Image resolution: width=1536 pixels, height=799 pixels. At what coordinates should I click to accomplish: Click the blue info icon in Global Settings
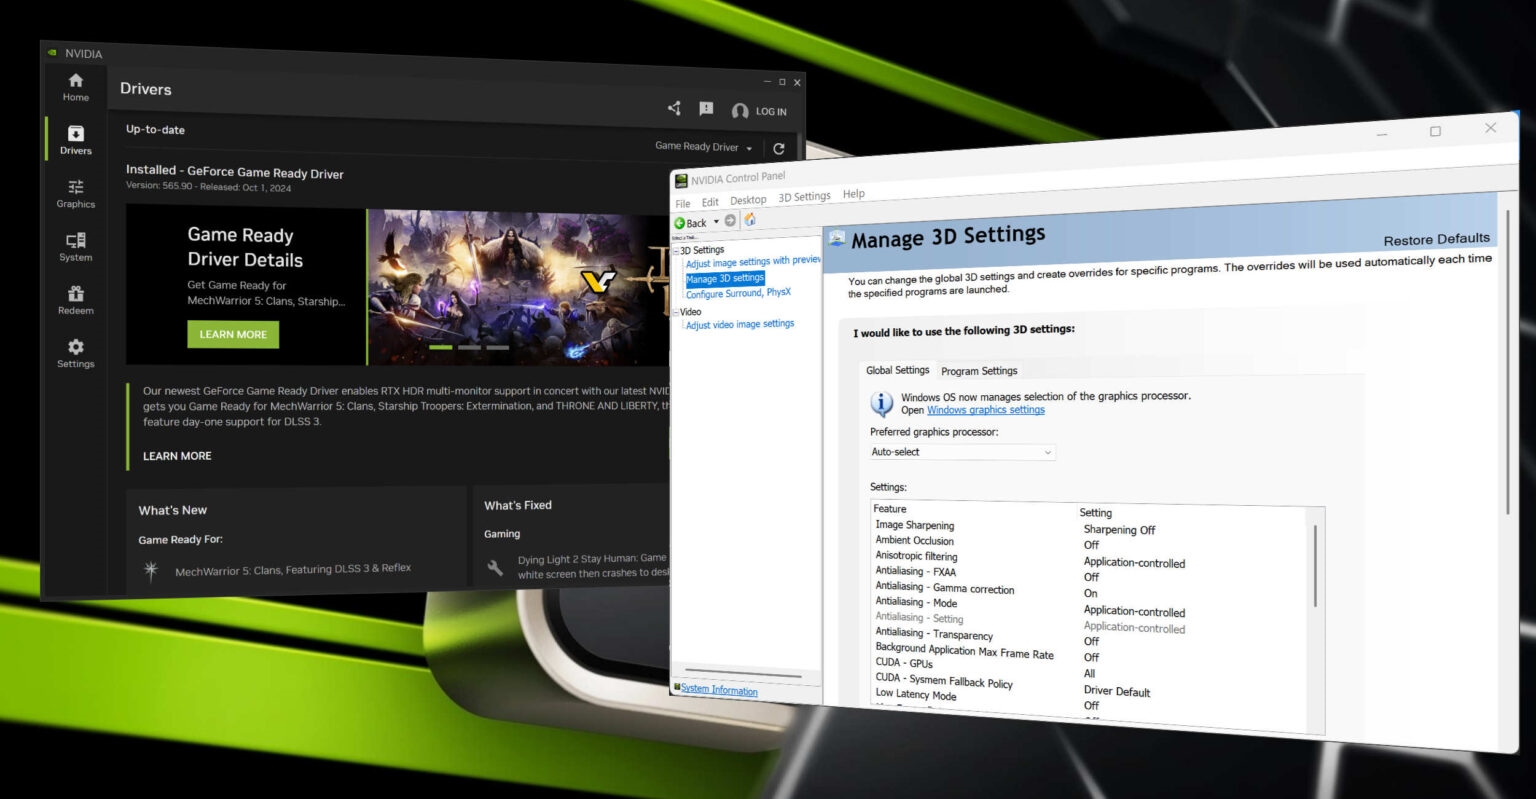click(881, 403)
